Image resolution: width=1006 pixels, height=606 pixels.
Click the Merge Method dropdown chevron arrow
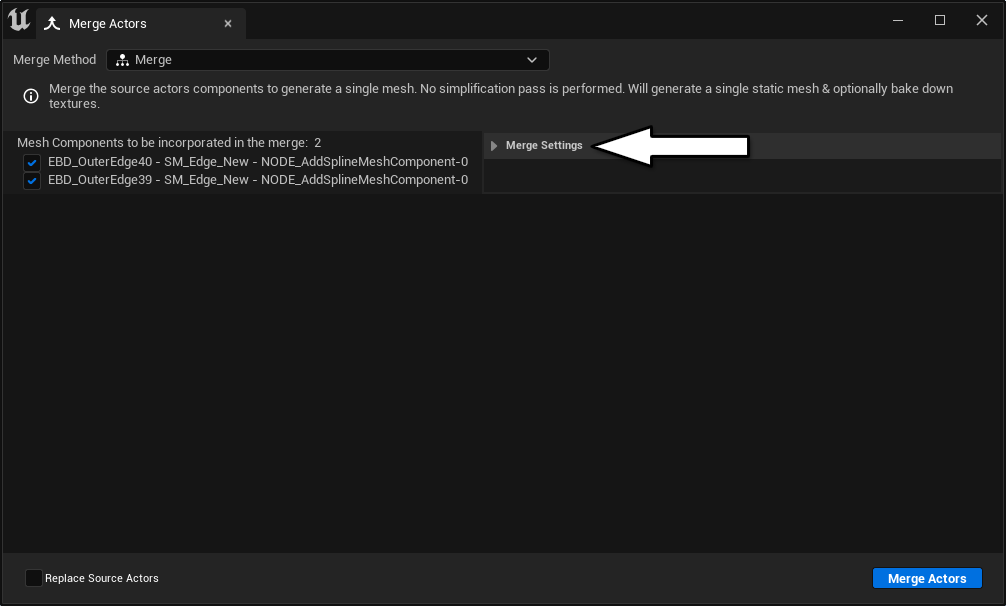click(x=532, y=60)
